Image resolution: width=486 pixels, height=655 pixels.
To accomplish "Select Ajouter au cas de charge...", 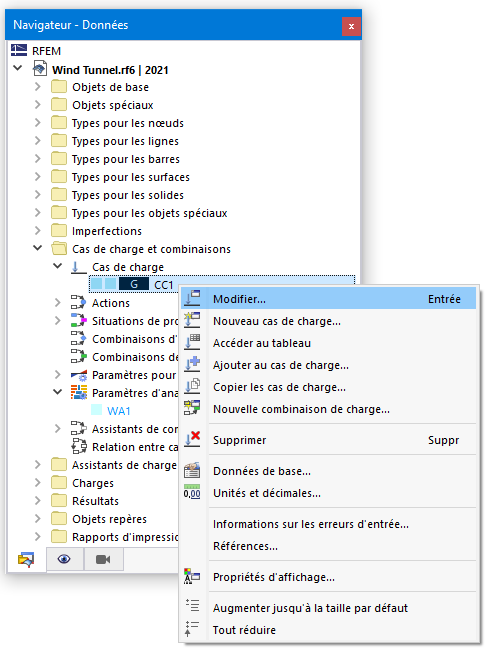I will pos(328,365).
